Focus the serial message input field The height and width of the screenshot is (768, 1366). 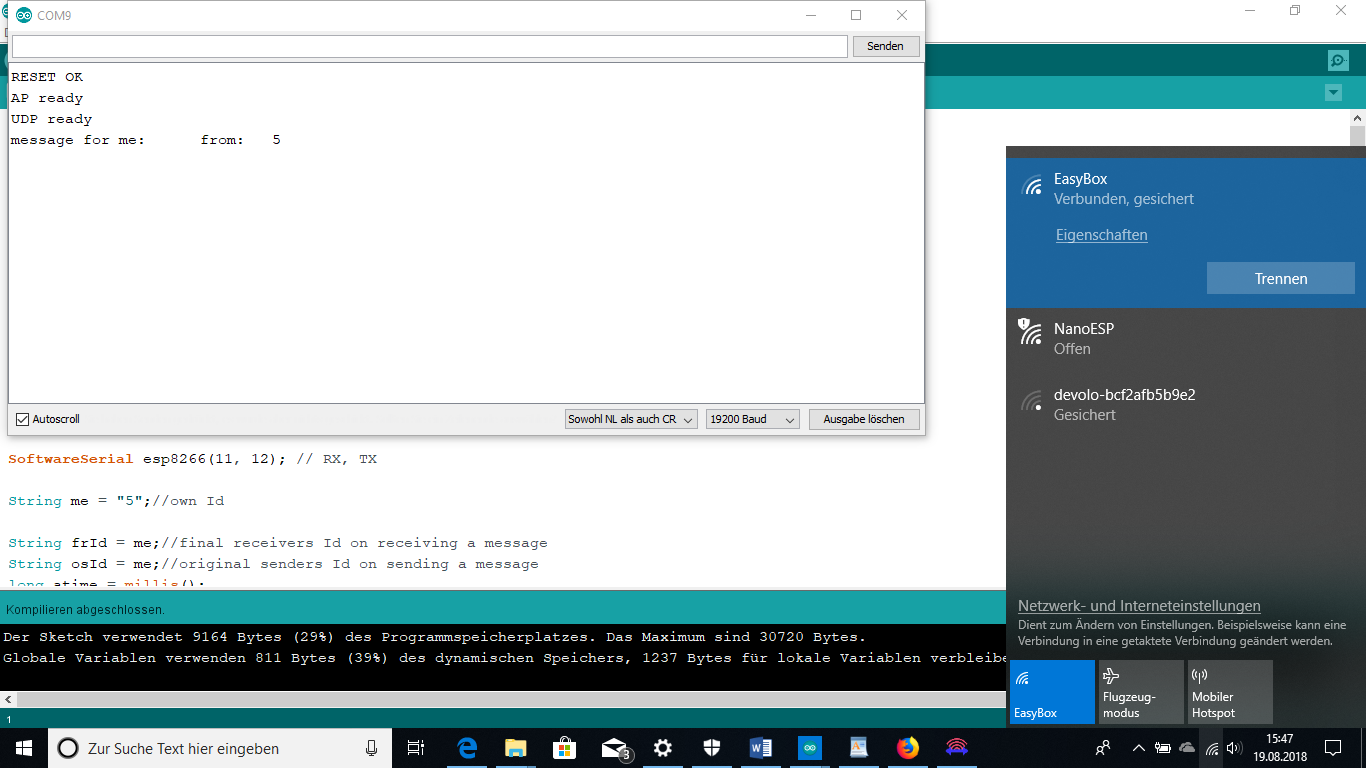point(429,46)
